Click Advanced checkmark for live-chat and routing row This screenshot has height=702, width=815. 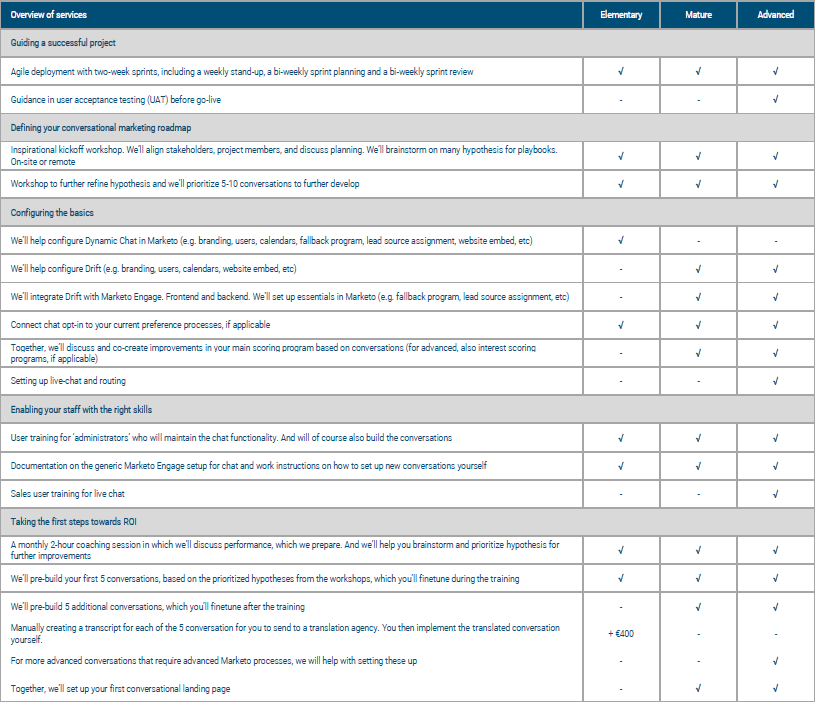[x=775, y=381]
